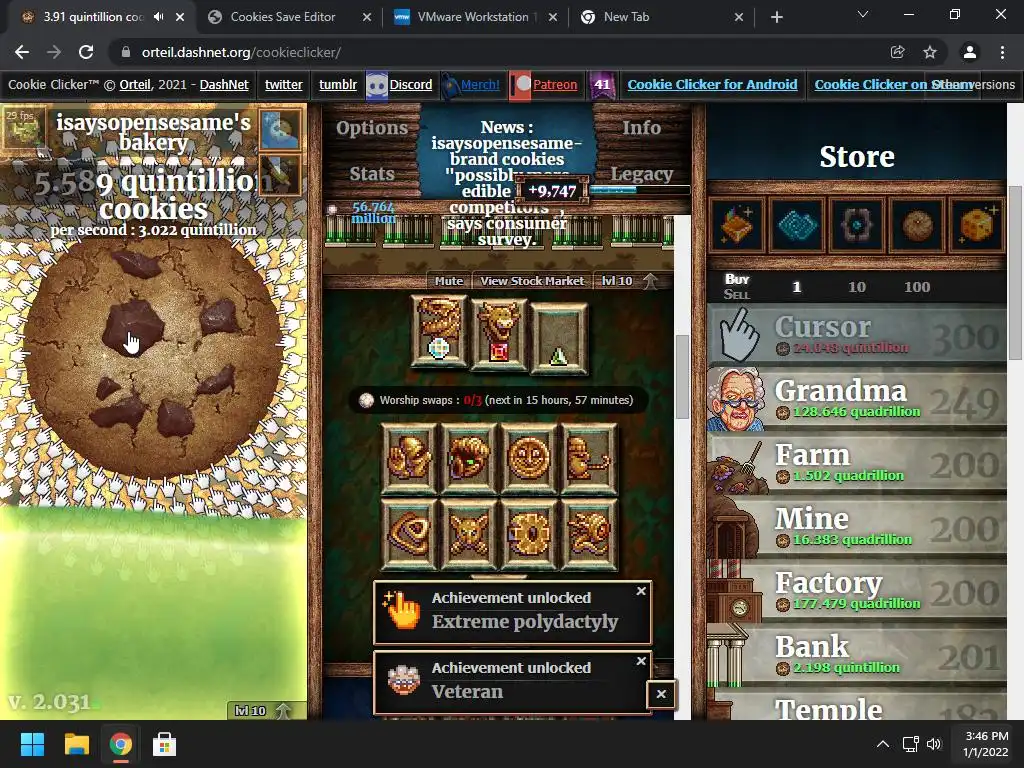
Task: Click the address bar URL field
Action: point(496,52)
